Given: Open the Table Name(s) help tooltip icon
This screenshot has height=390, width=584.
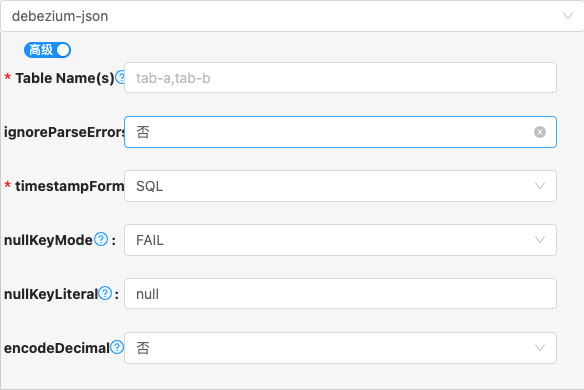Looking at the screenshot, I should (120, 77).
